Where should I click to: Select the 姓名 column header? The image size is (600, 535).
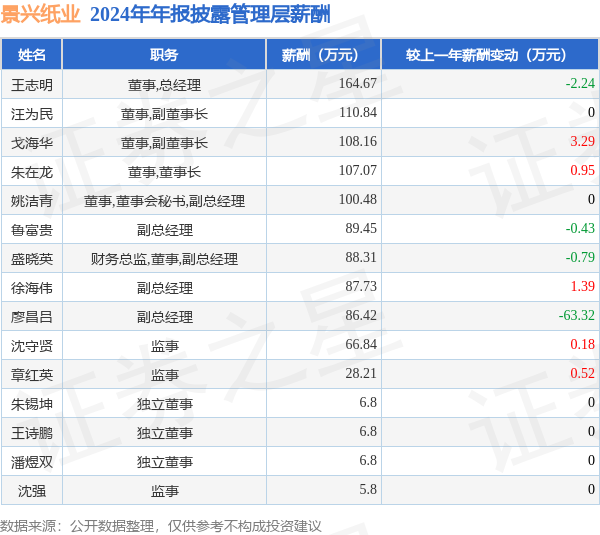click(x=31, y=54)
